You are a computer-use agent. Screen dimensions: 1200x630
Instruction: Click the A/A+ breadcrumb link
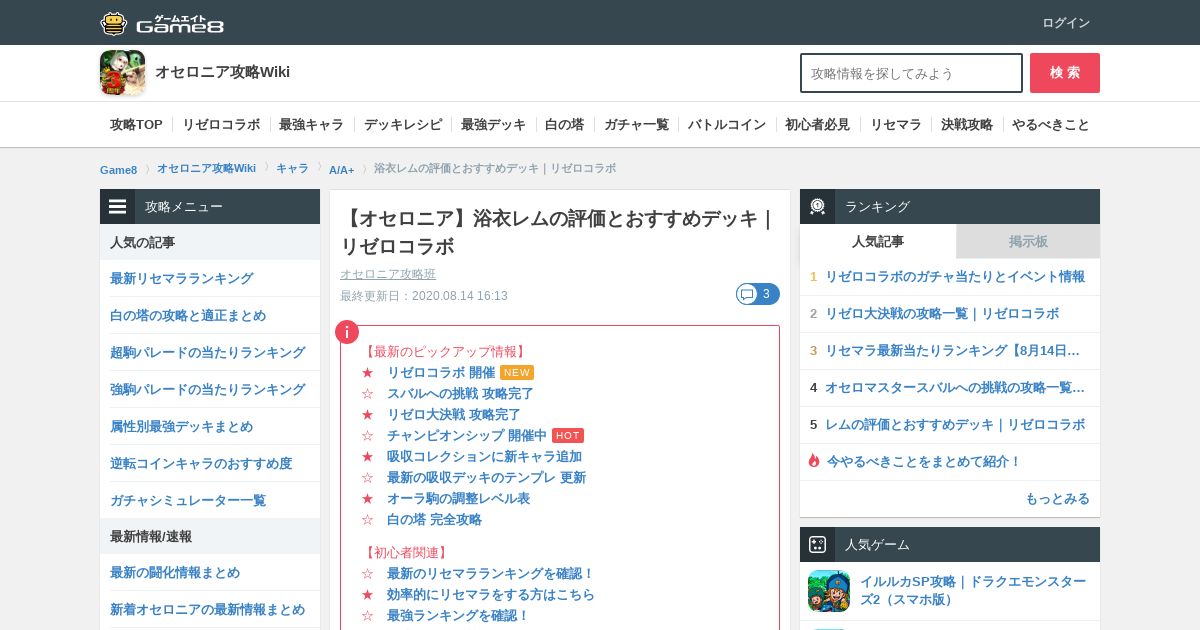[x=341, y=170]
